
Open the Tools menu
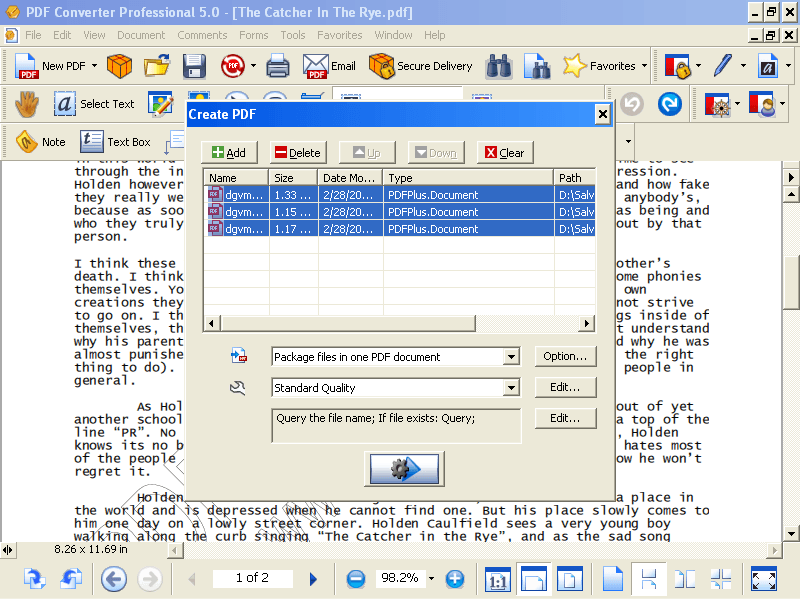pyautogui.click(x=293, y=35)
